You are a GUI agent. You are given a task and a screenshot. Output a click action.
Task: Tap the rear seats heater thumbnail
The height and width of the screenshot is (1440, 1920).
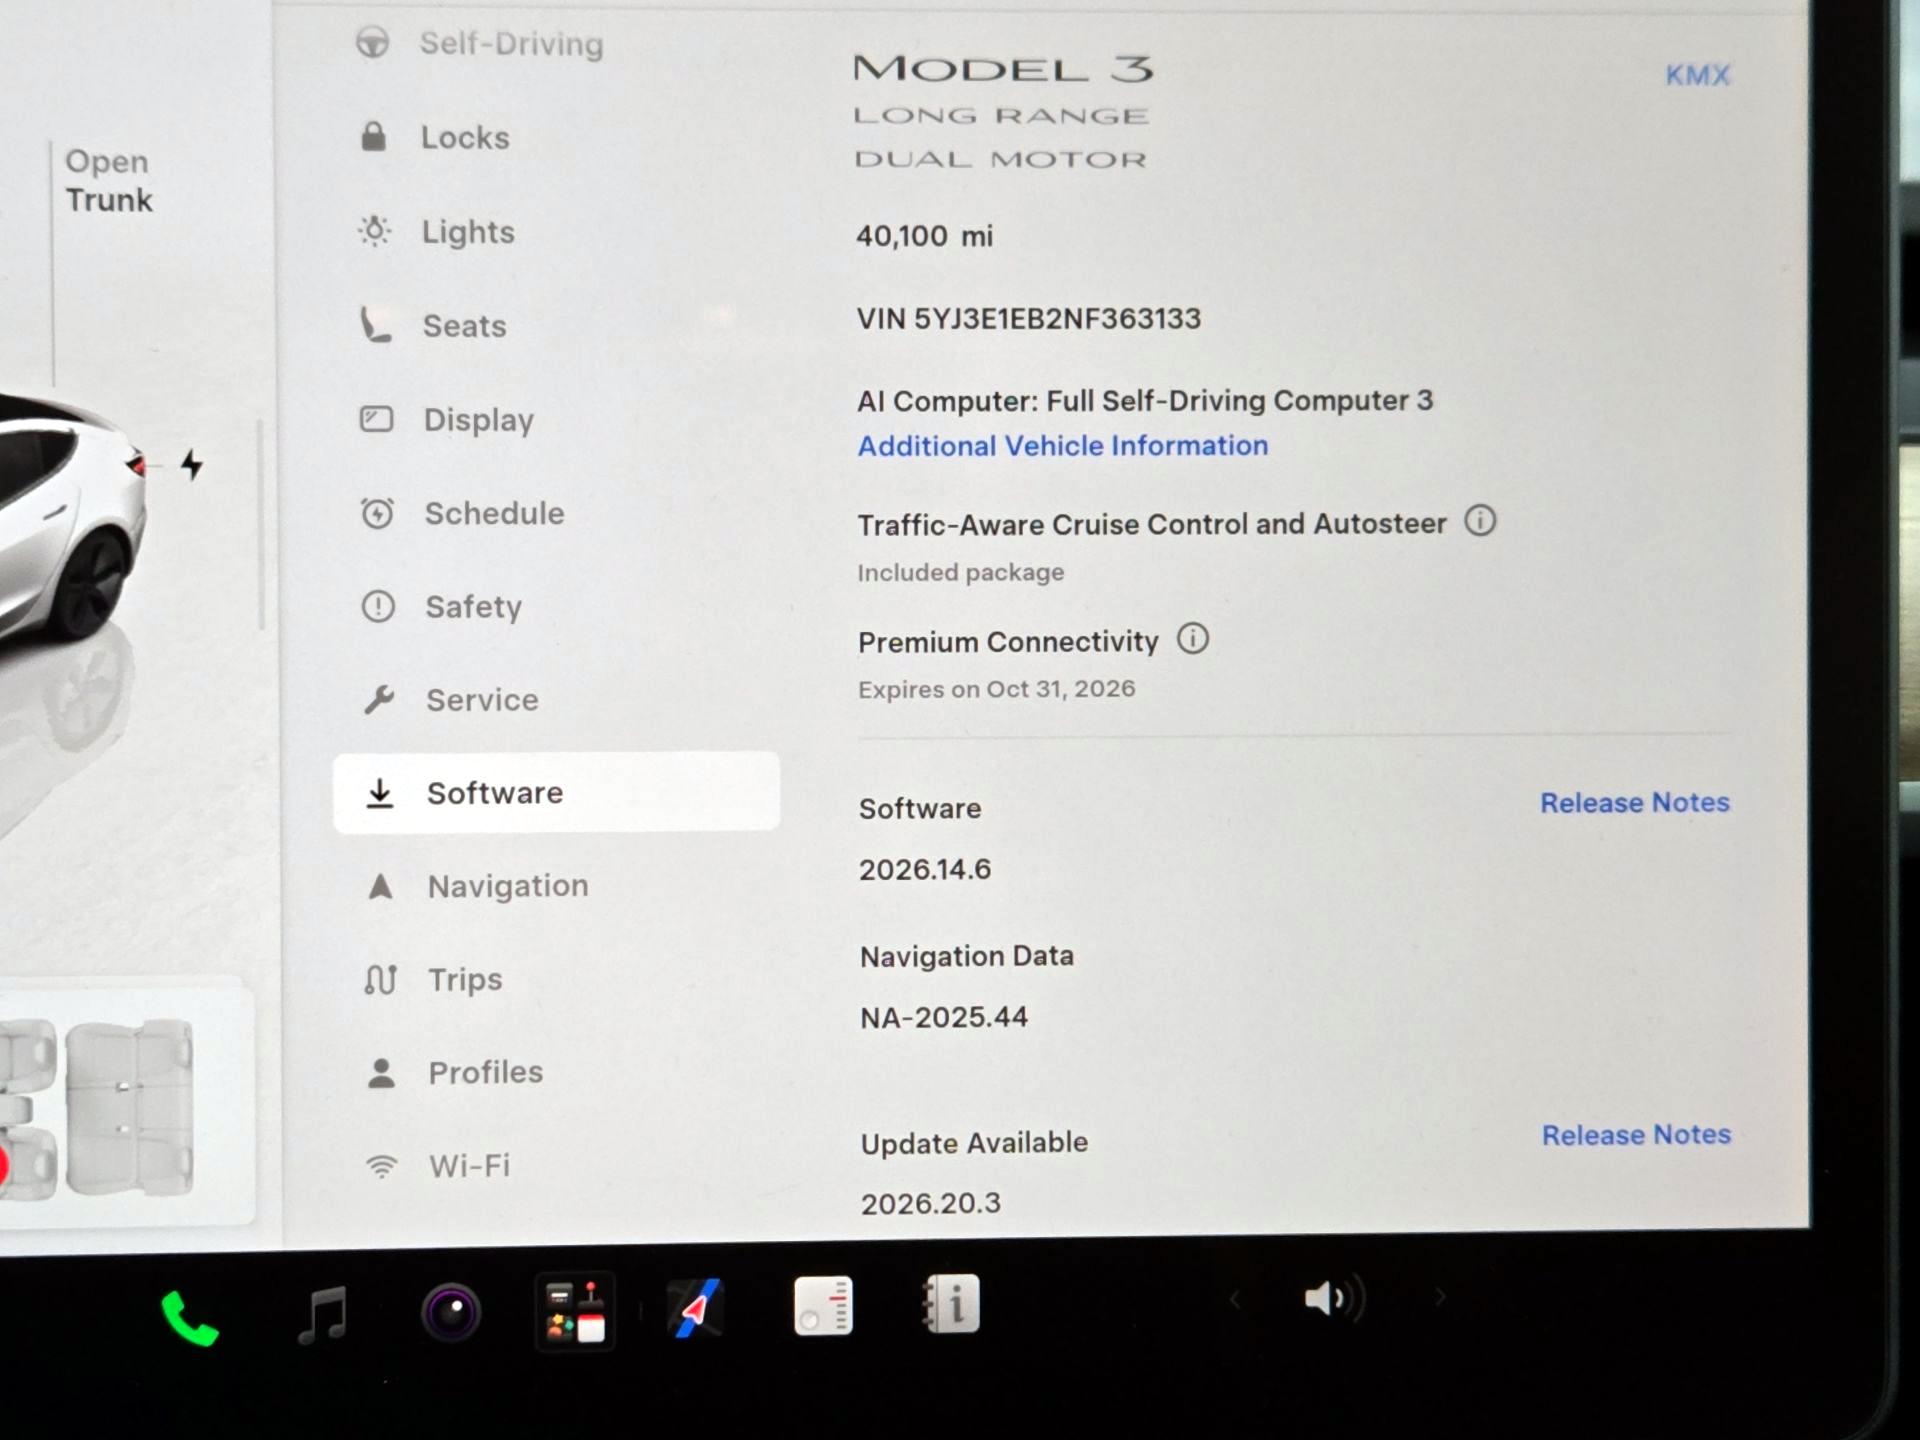(129, 1107)
